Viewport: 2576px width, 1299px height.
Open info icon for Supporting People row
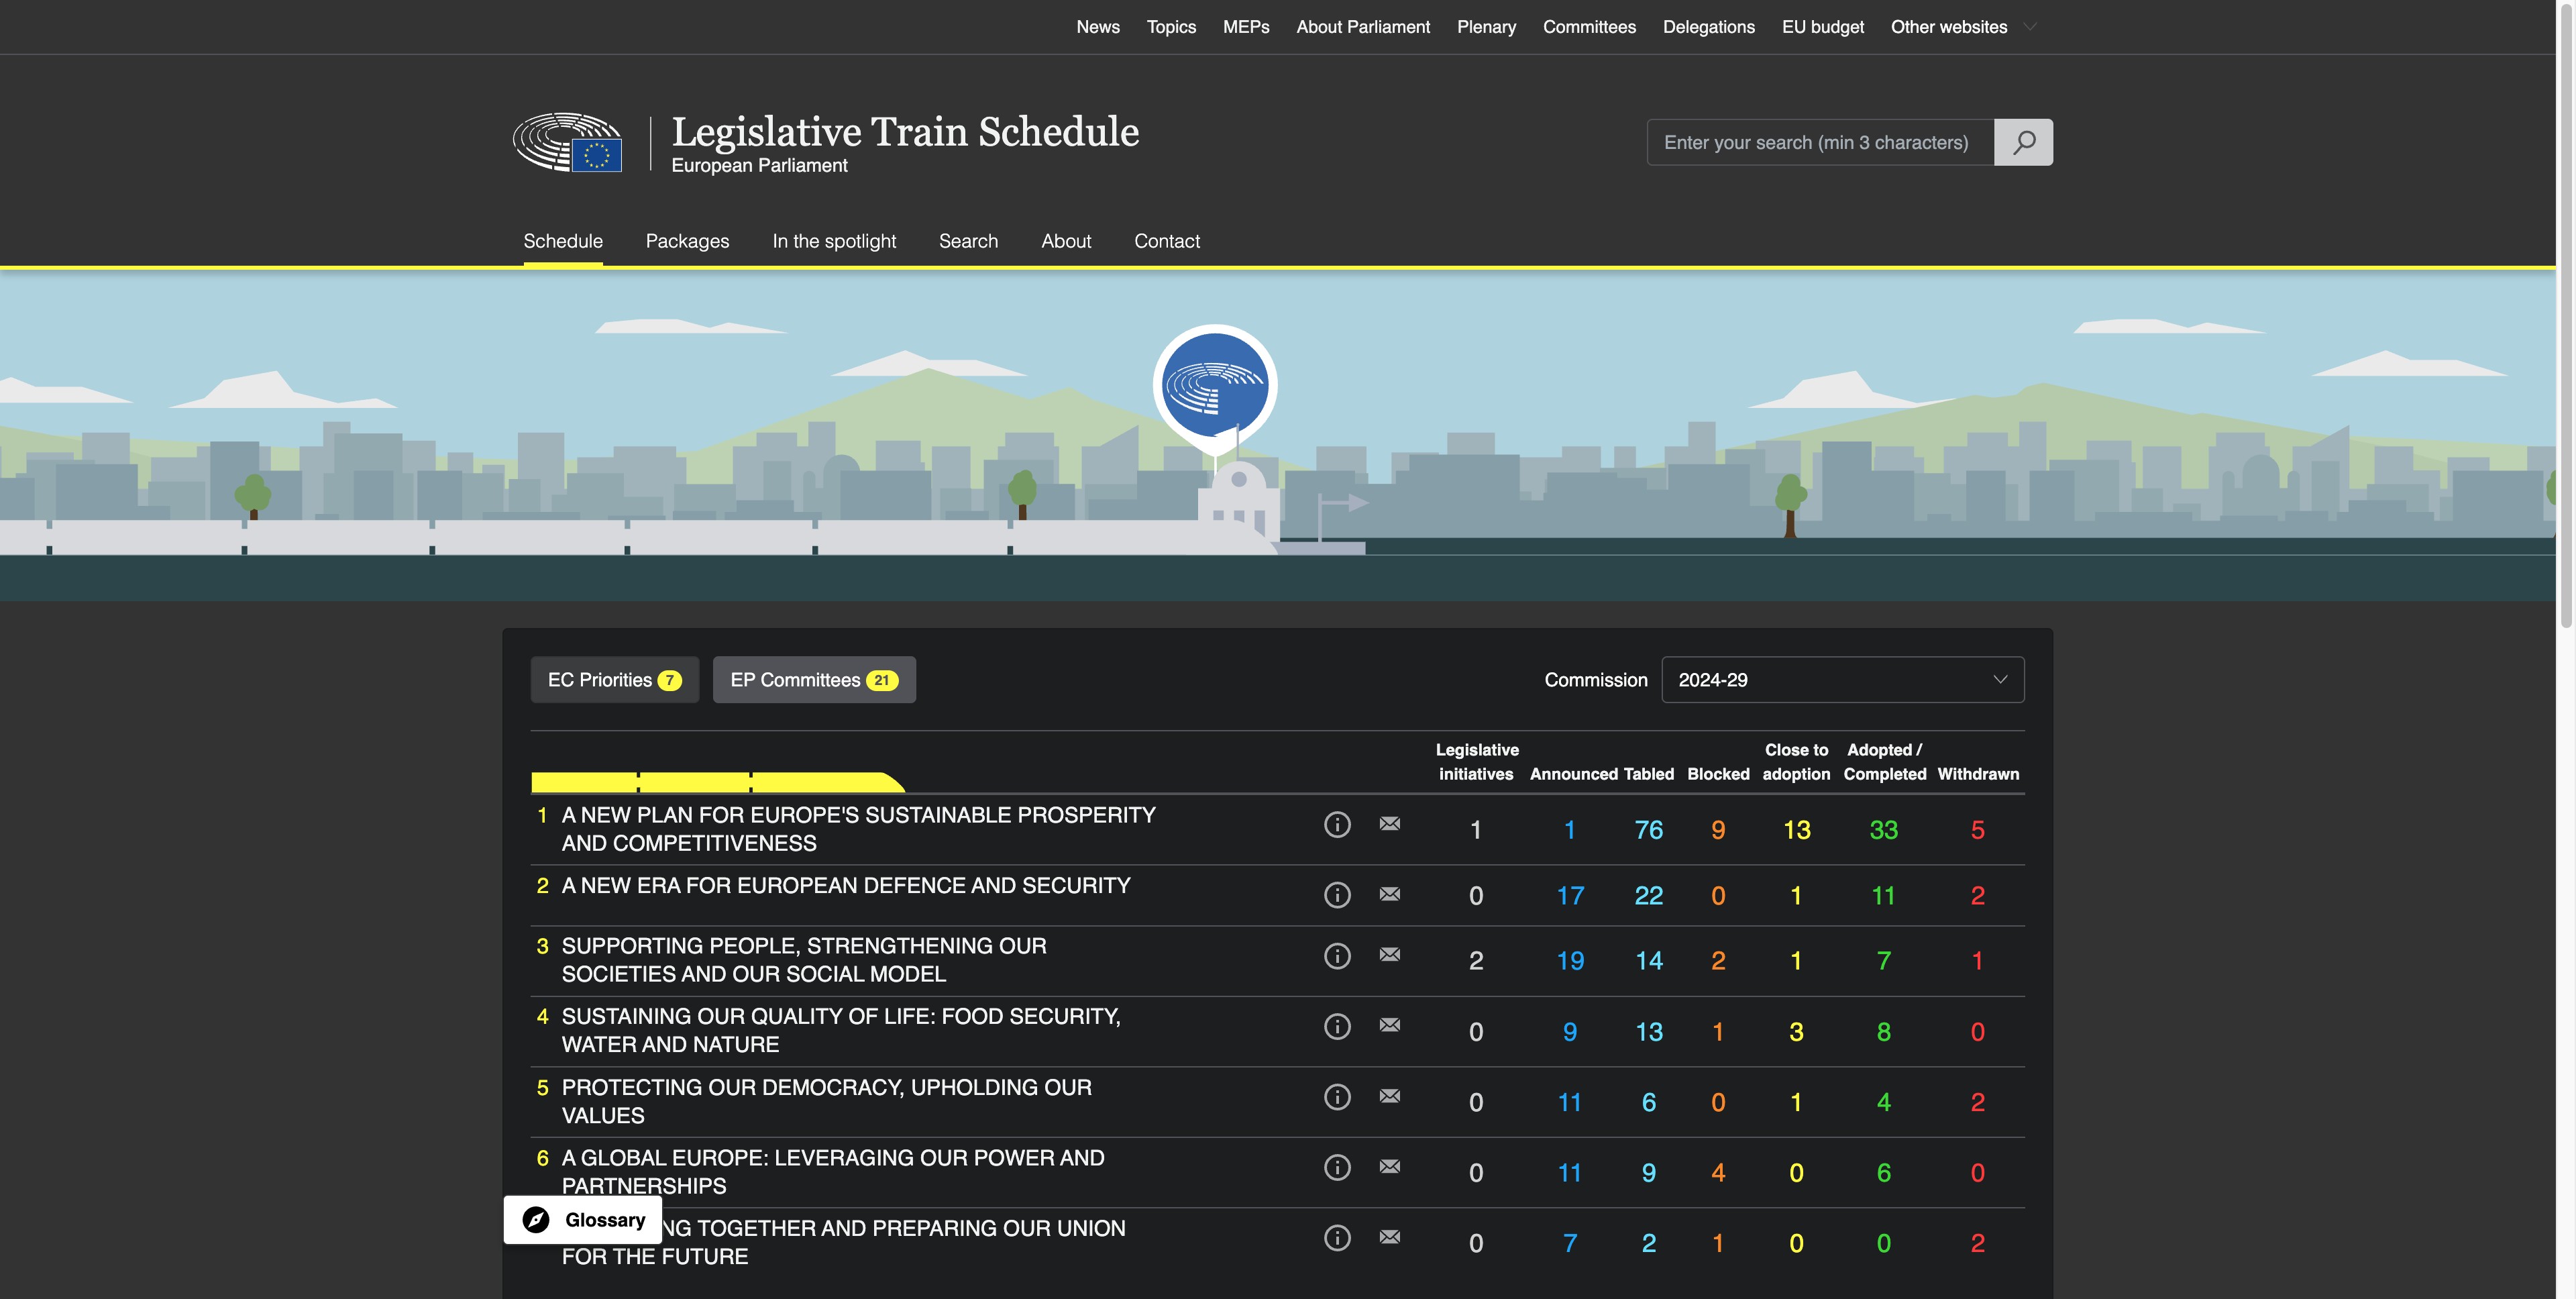coord(1337,955)
